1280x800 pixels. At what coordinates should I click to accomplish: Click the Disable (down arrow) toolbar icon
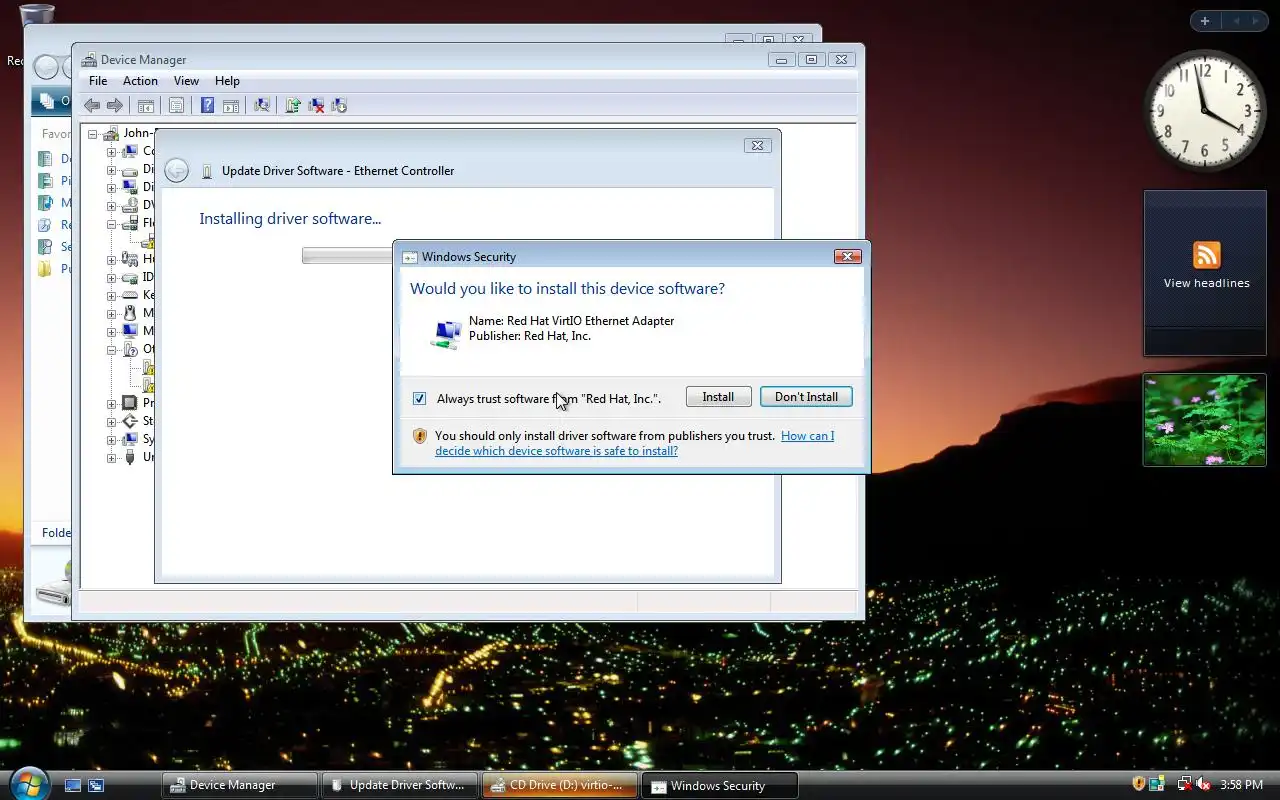pos(339,105)
